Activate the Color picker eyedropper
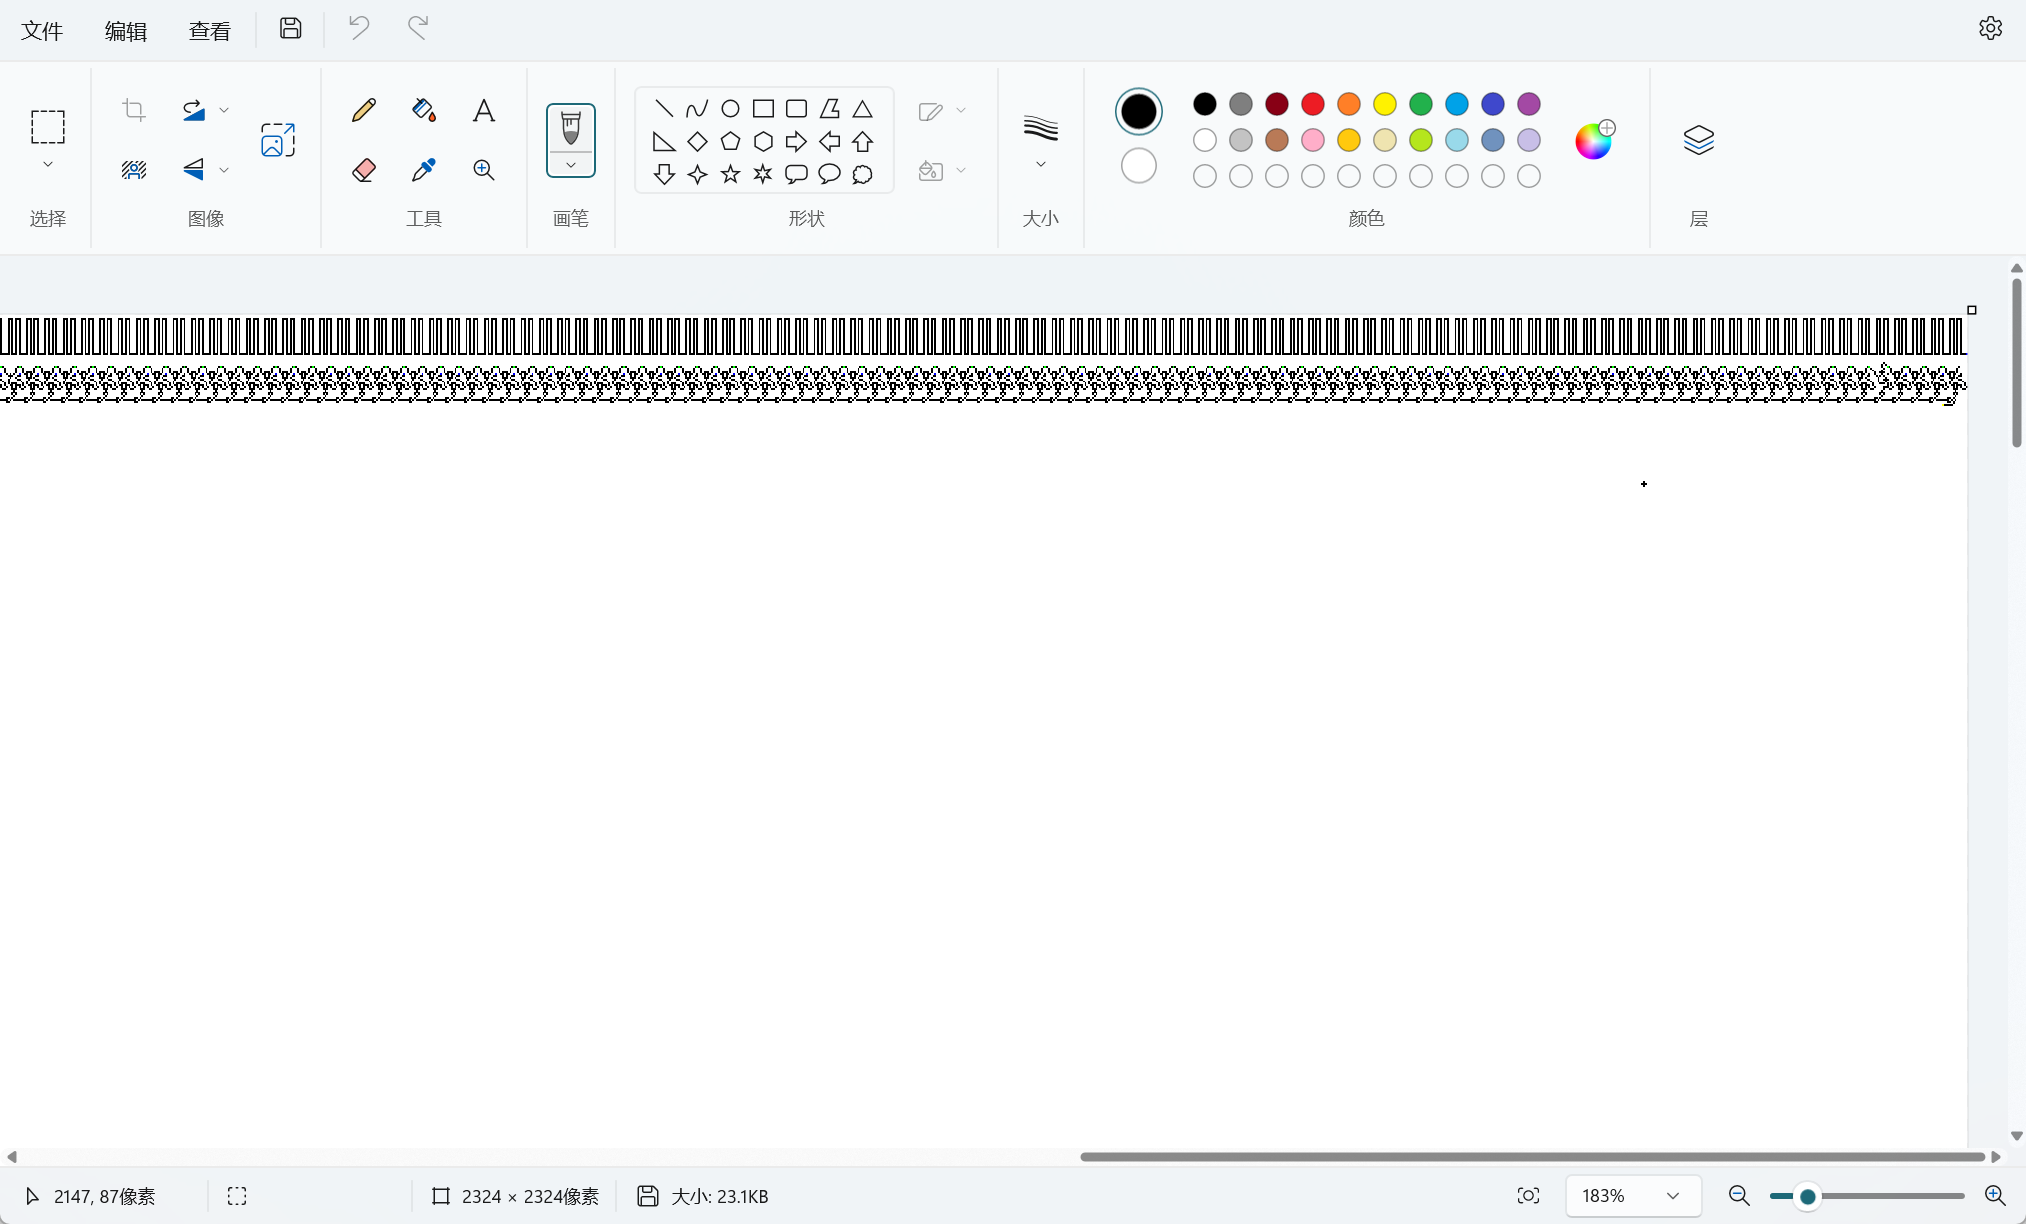2026x1224 pixels. coord(423,170)
